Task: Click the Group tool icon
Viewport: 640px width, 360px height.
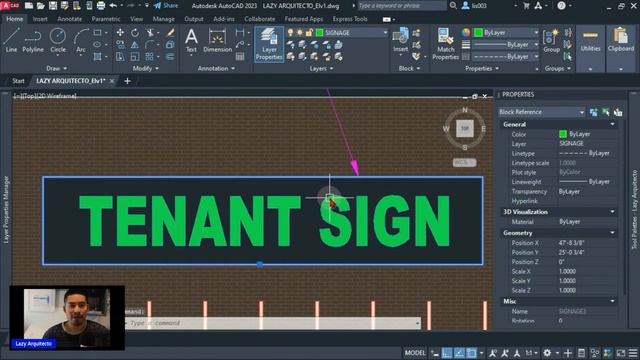Action: (551, 41)
